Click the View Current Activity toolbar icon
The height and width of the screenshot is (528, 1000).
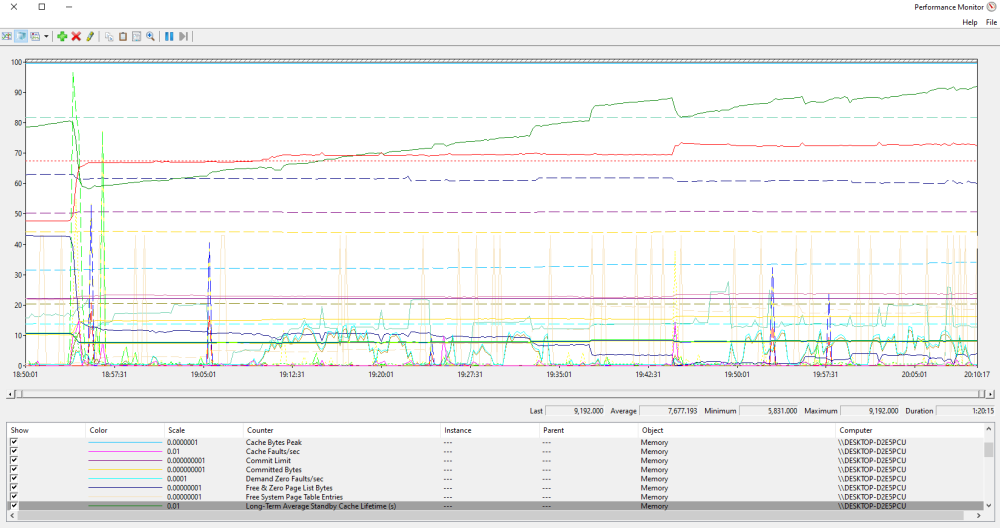(7, 36)
